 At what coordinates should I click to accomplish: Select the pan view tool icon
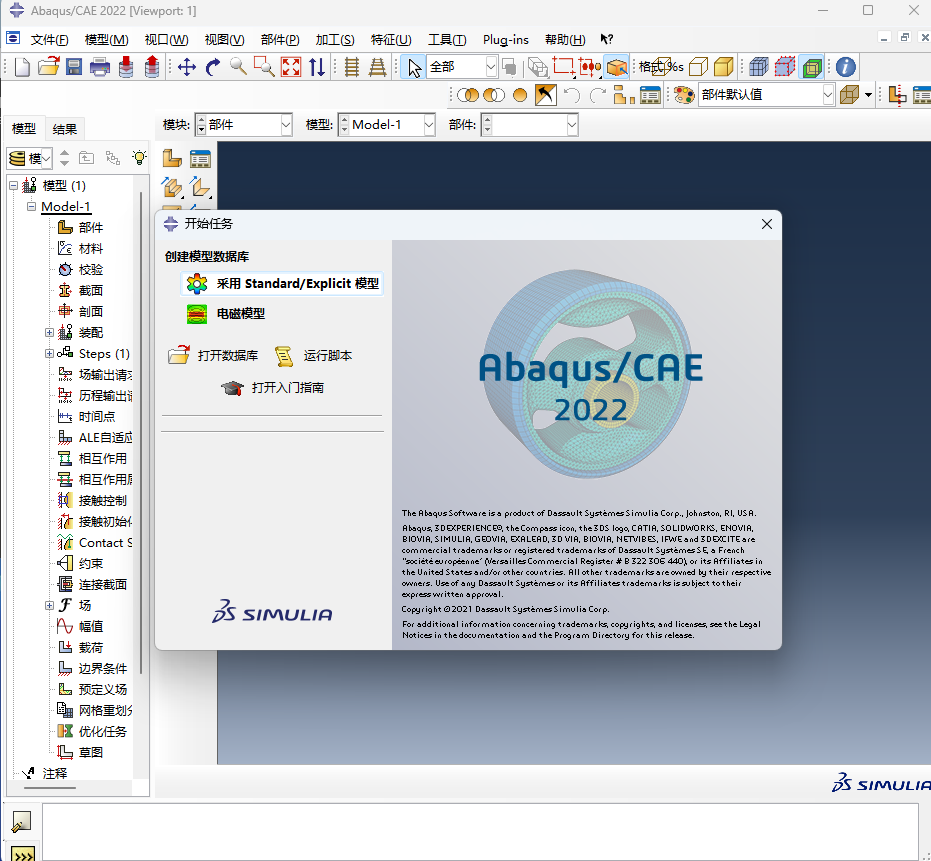point(186,67)
